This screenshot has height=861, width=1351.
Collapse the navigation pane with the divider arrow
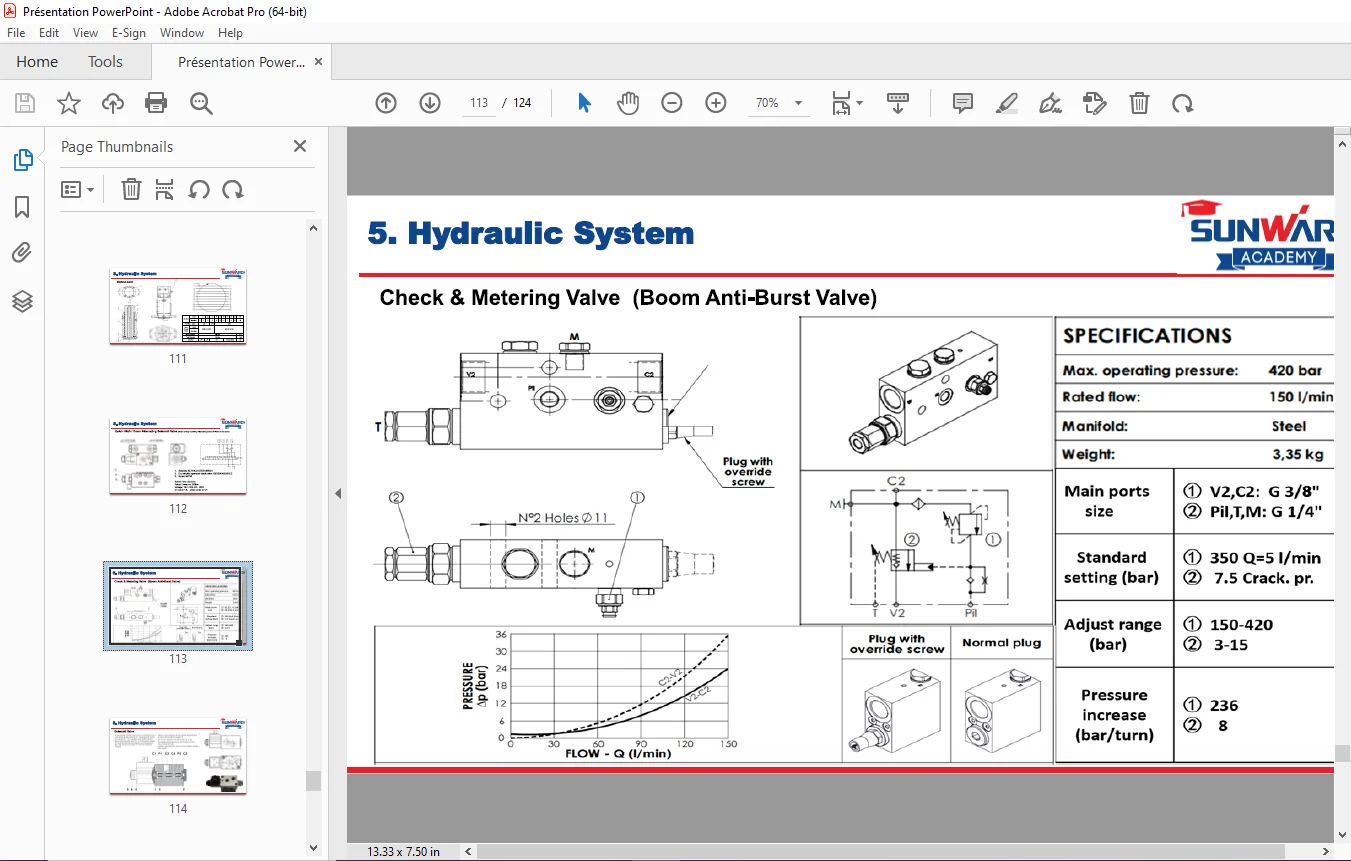(338, 493)
